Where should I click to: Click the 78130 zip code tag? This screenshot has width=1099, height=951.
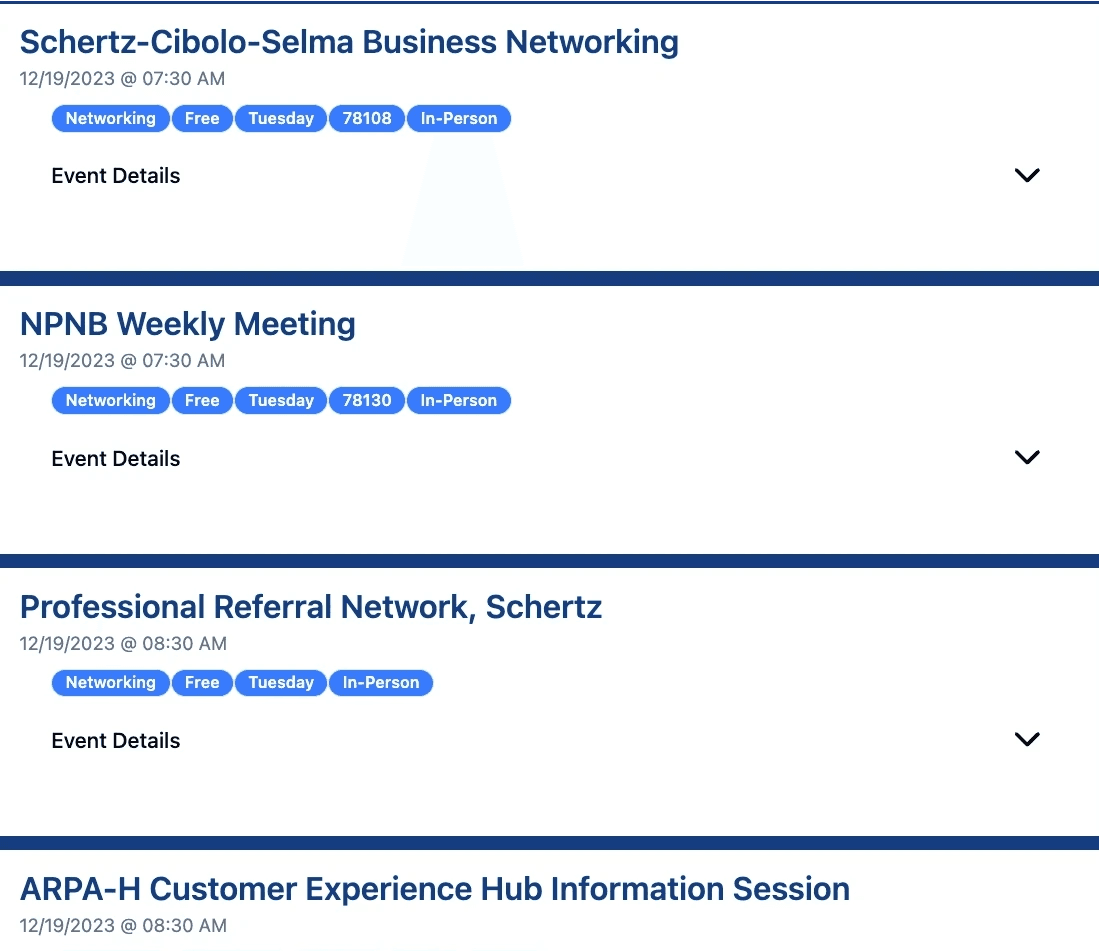pyautogui.click(x=367, y=400)
